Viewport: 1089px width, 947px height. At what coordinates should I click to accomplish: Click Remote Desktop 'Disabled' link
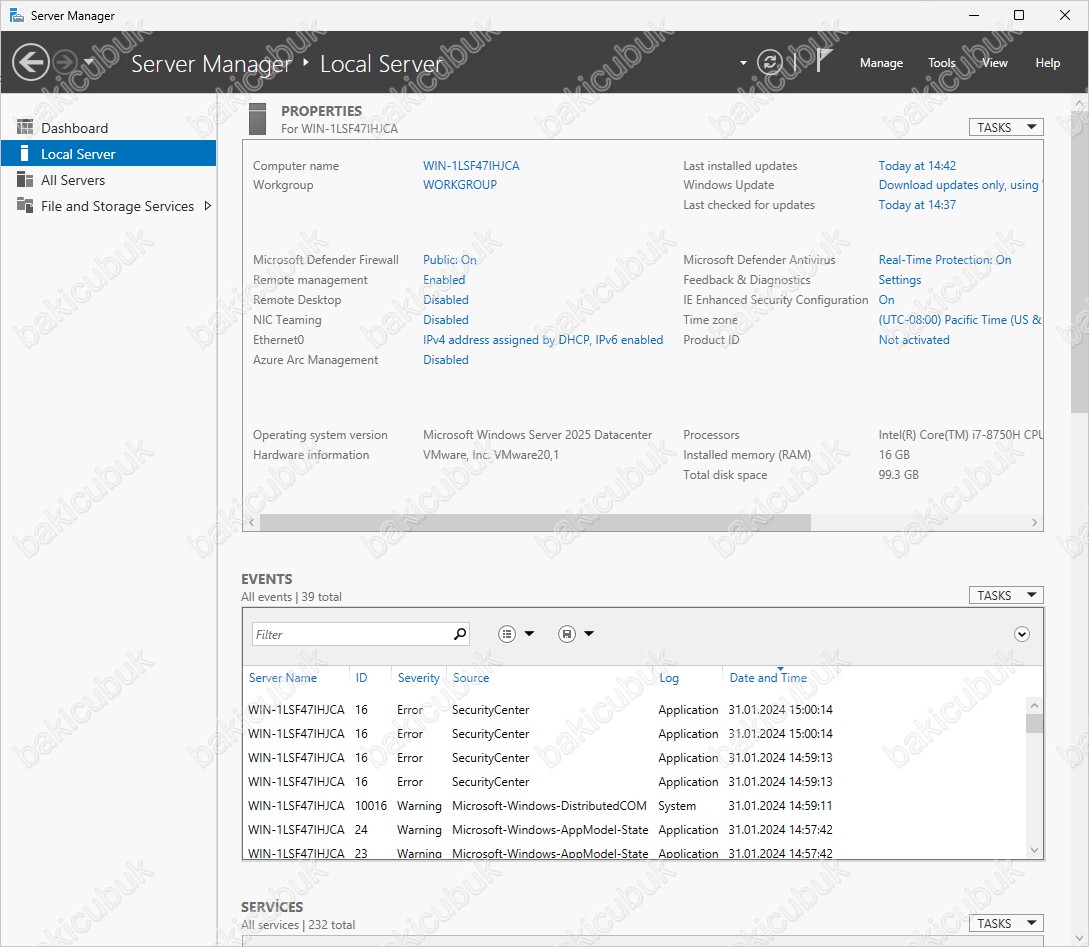tap(446, 300)
